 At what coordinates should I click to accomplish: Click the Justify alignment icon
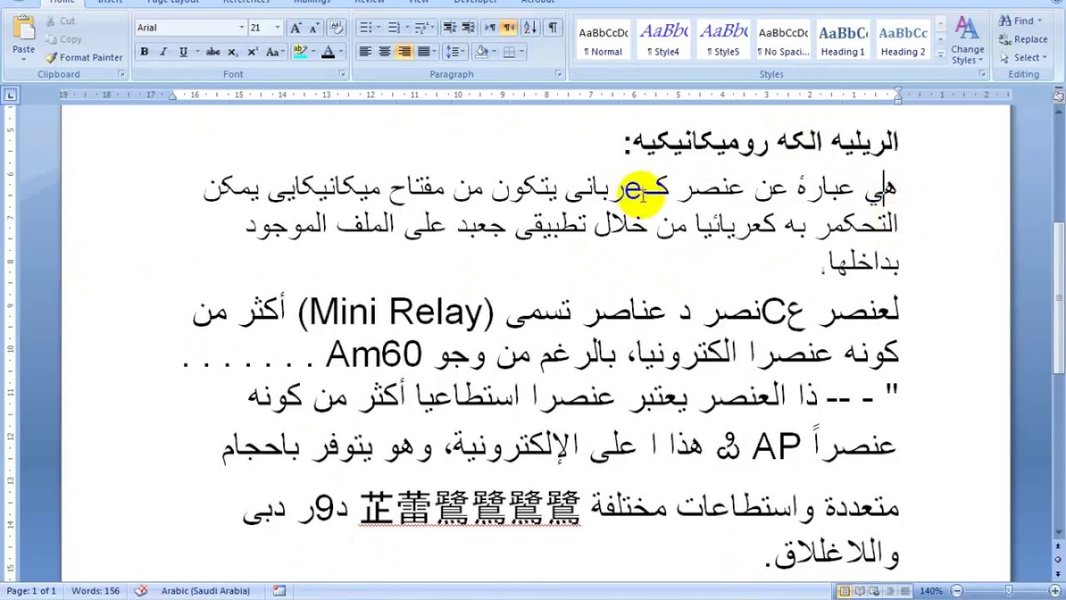point(424,52)
